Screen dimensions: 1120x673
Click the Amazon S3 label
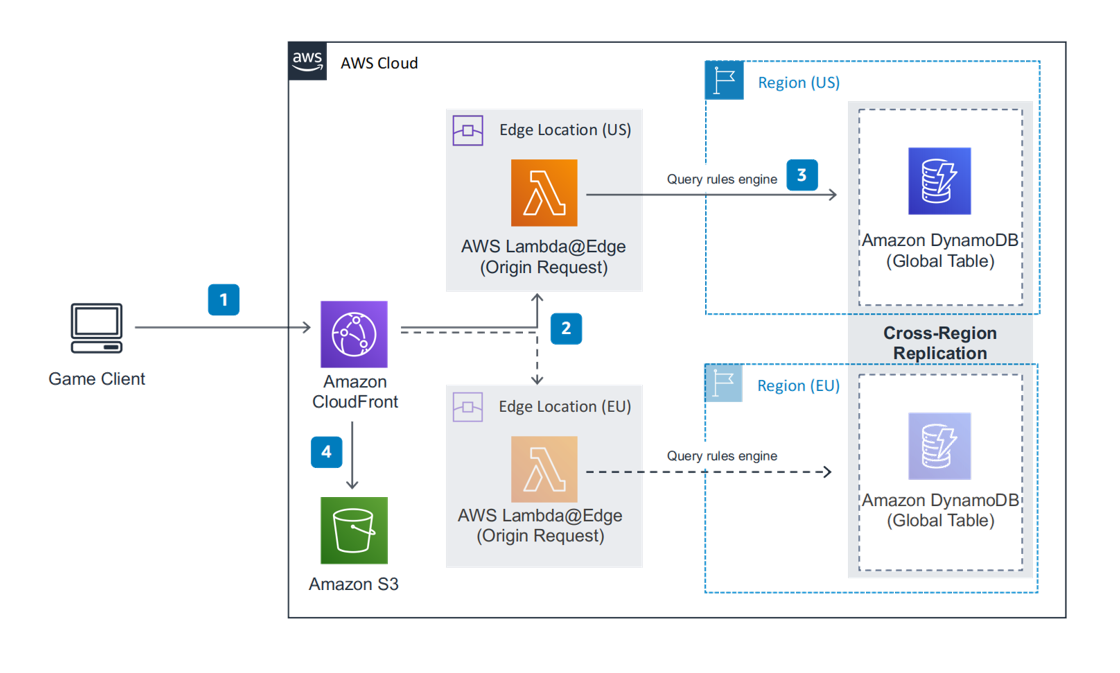(354, 584)
